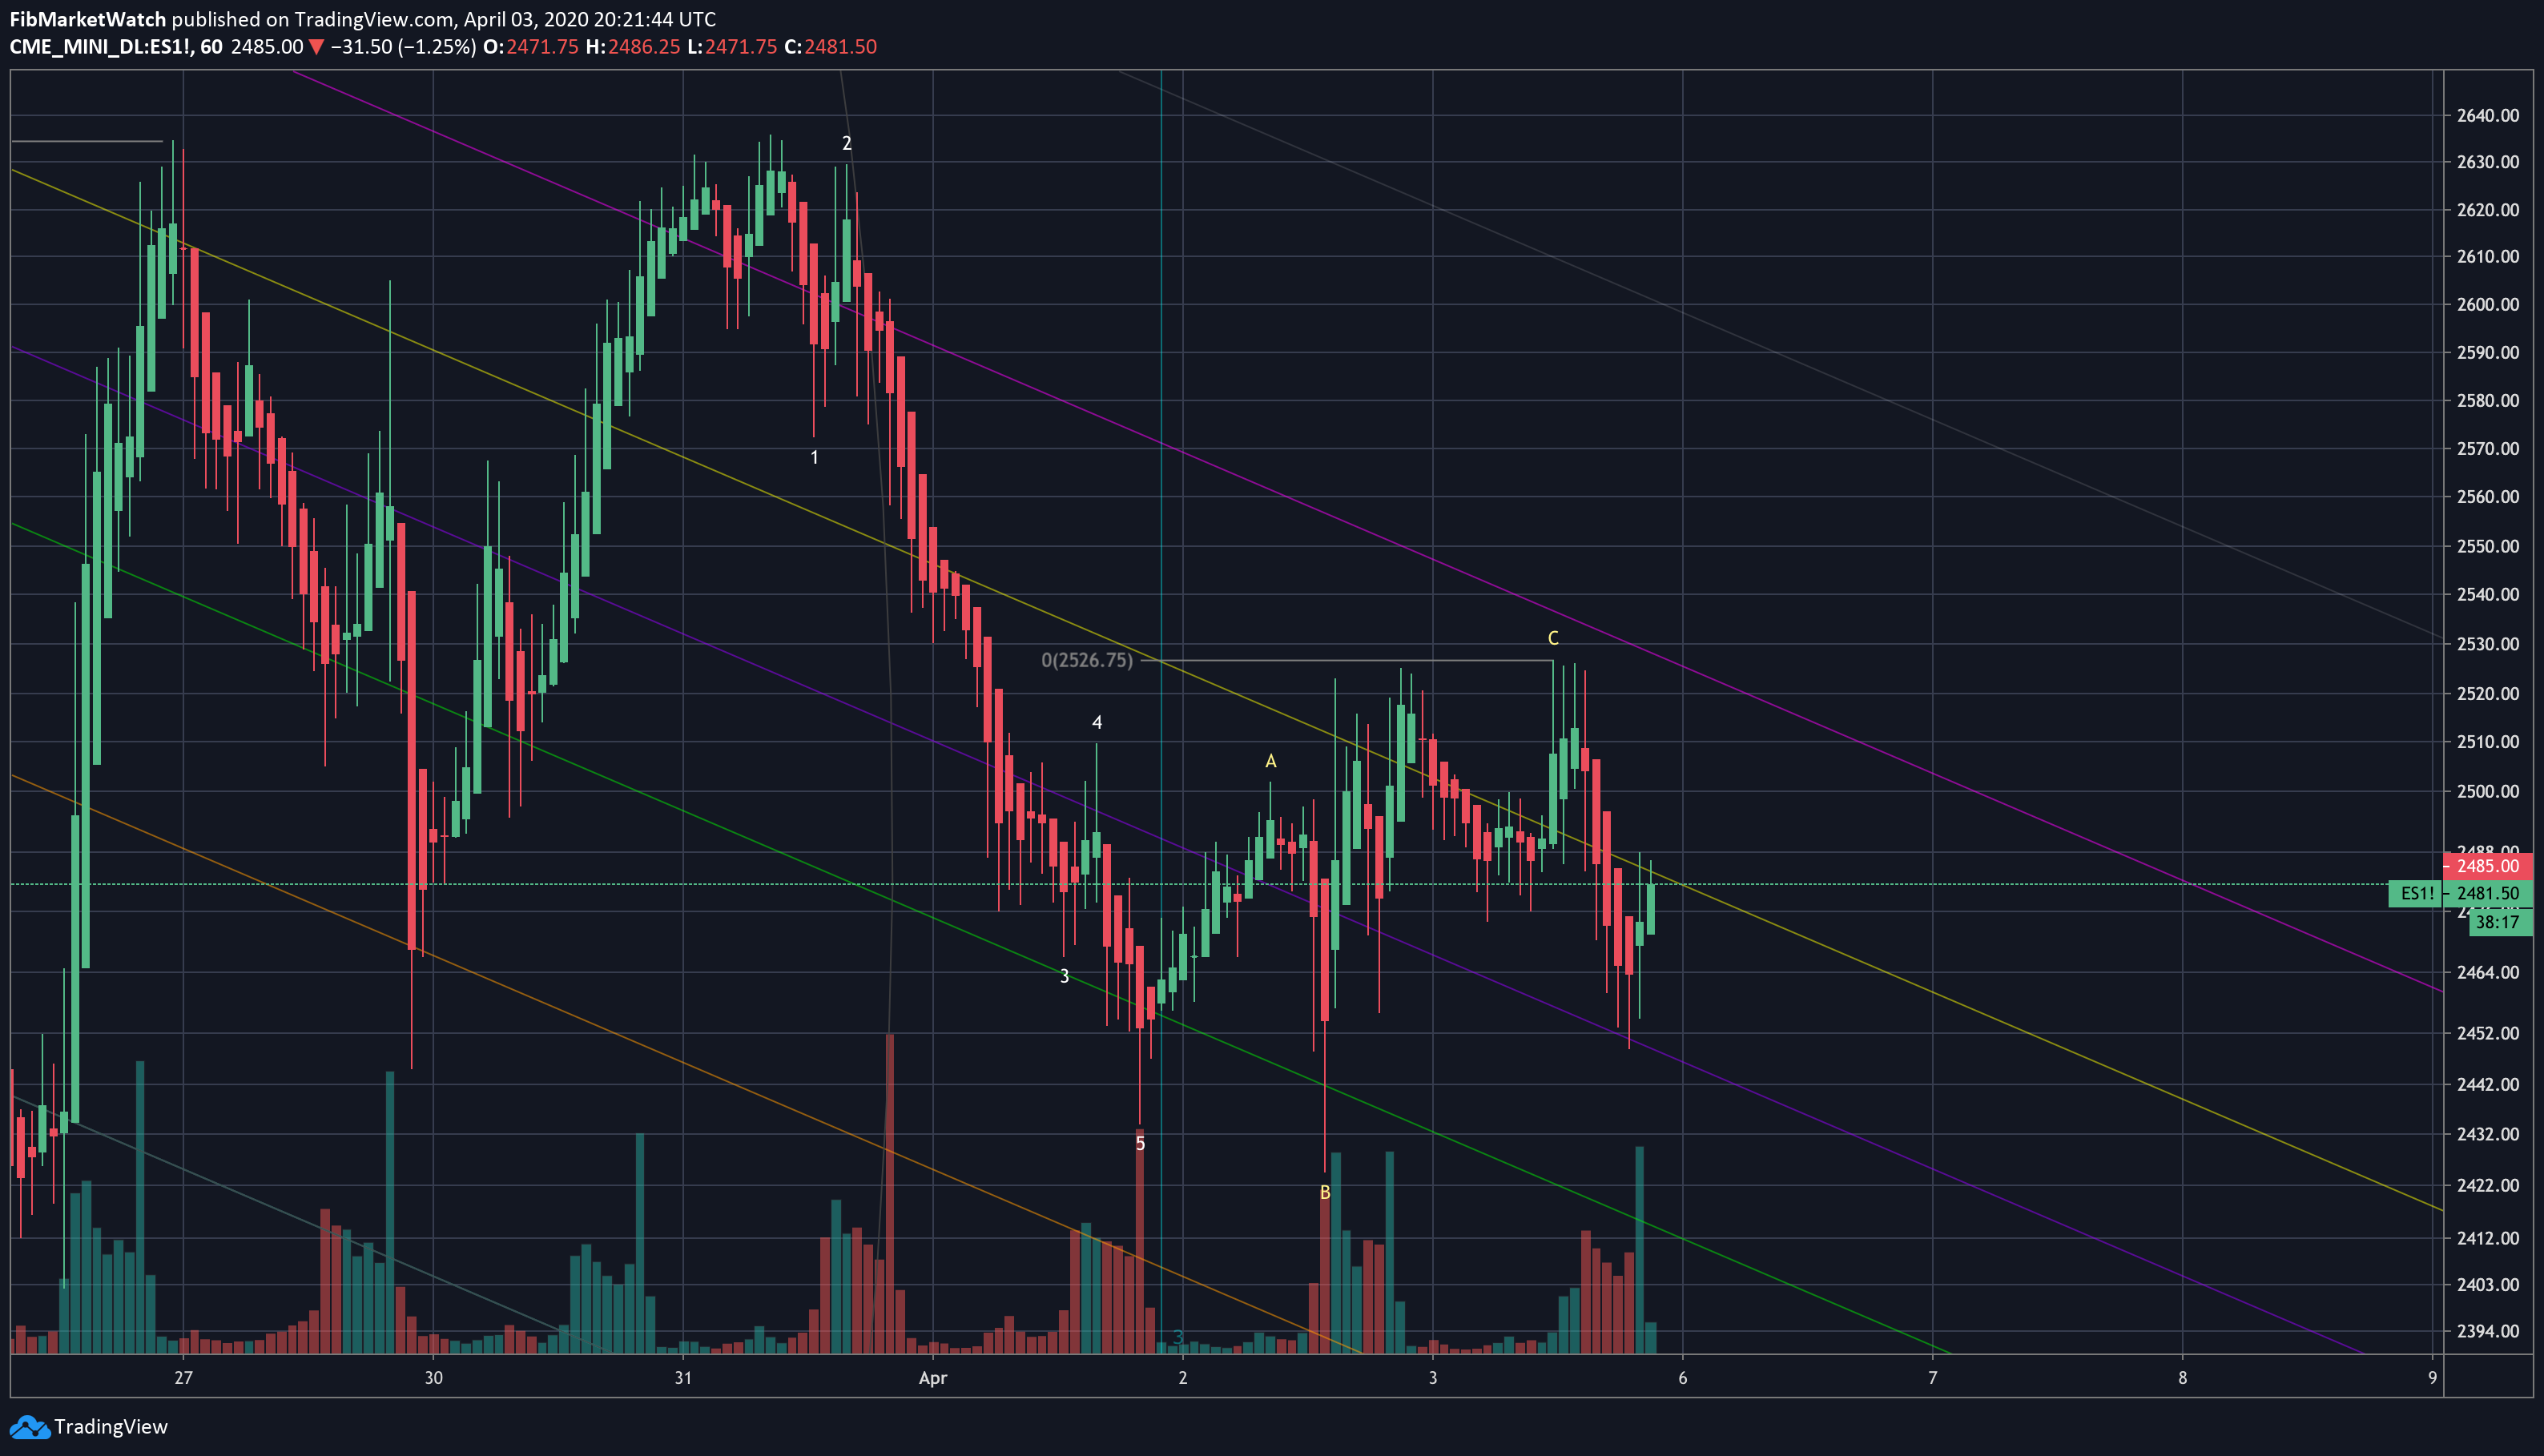The height and width of the screenshot is (1456, 2544).
Task: Click the 2500.00 price axis label
Action: point(2488,792)
